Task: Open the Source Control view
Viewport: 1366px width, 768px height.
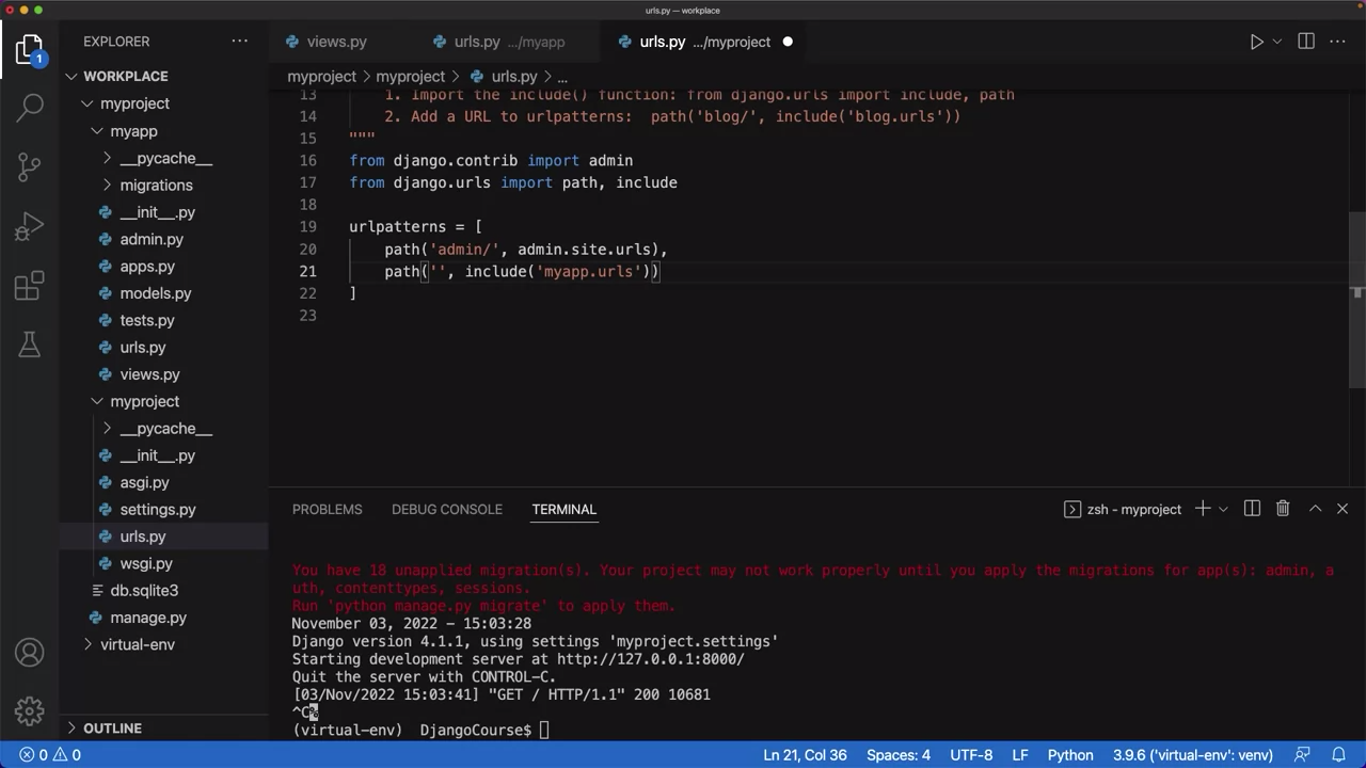Action: [x=30, y=166]
